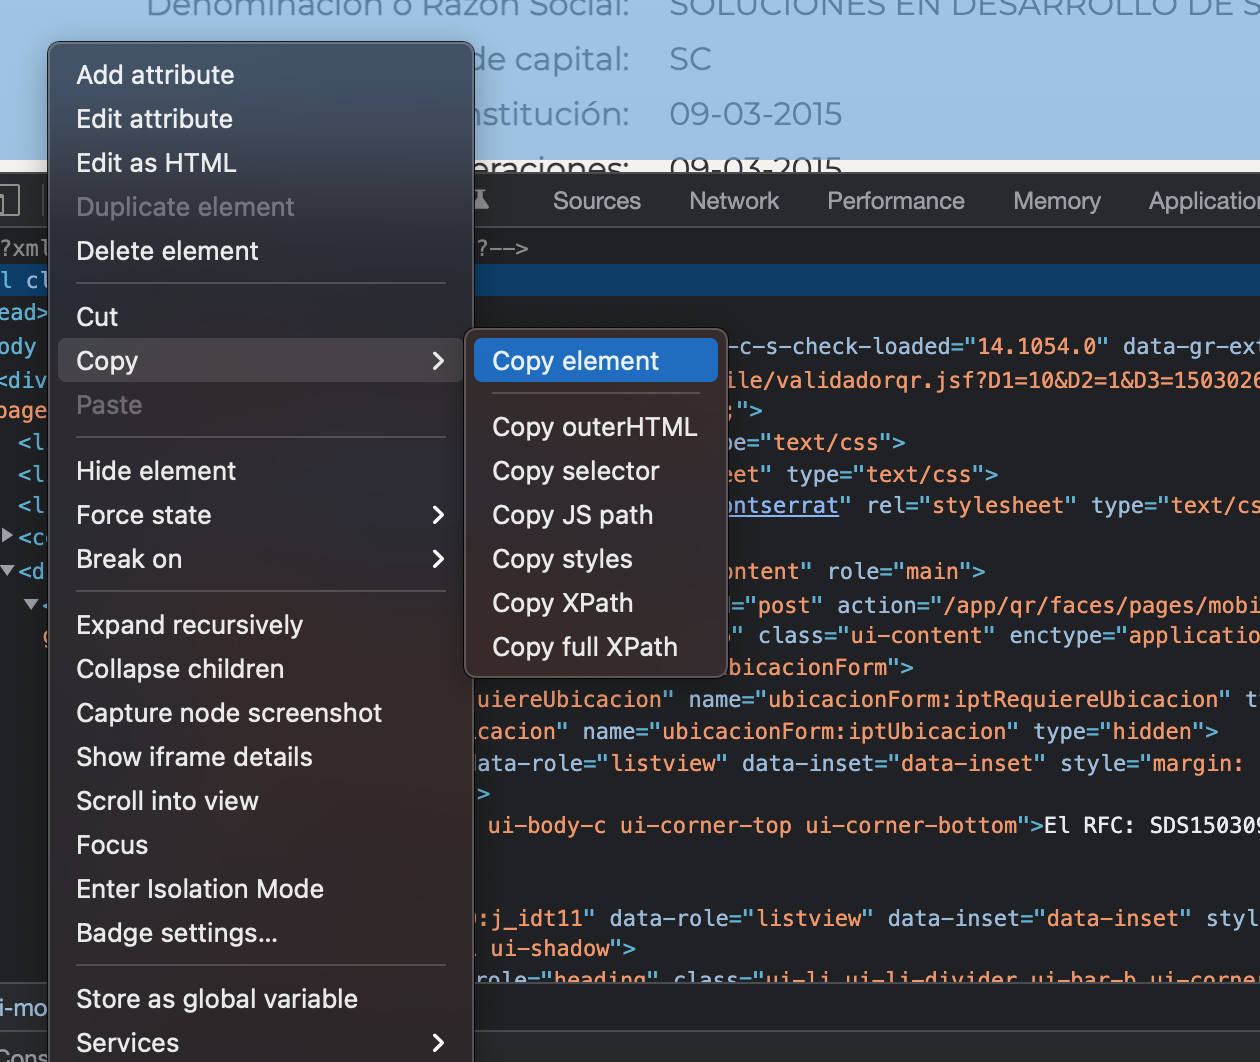Click the 'ntserrat' stylesheet link

pyautogui.click(x=783, y=506)
